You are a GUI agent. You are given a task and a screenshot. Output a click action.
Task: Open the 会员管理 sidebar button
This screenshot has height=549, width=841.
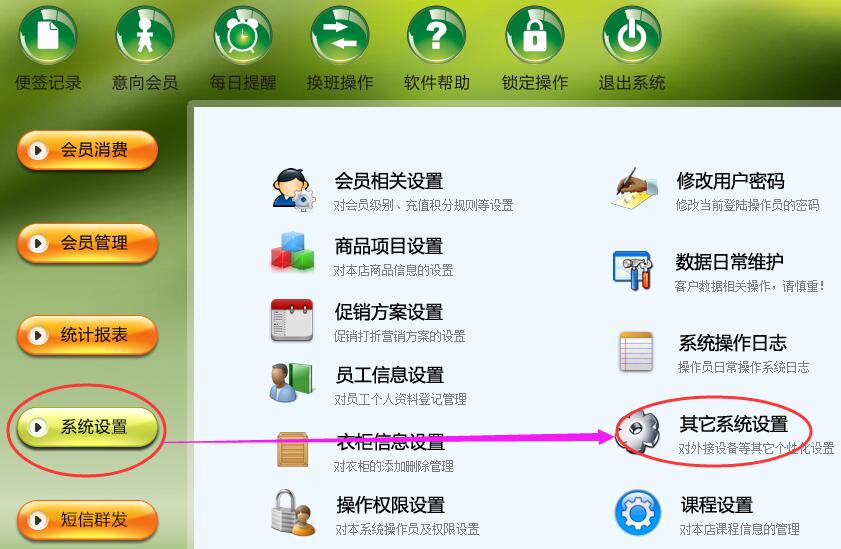coord(87,243)
